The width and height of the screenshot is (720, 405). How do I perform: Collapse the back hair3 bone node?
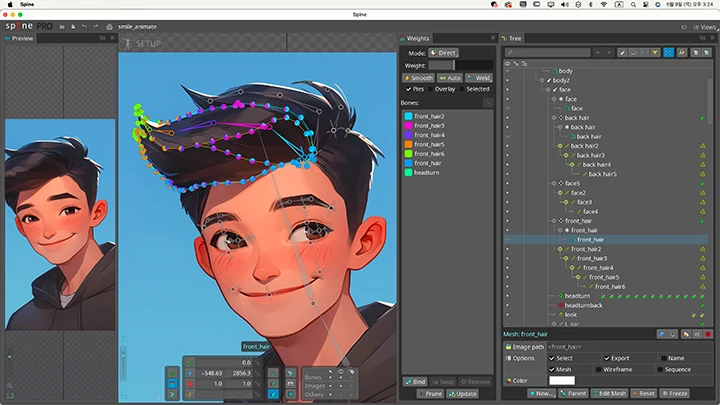point(566,155)
